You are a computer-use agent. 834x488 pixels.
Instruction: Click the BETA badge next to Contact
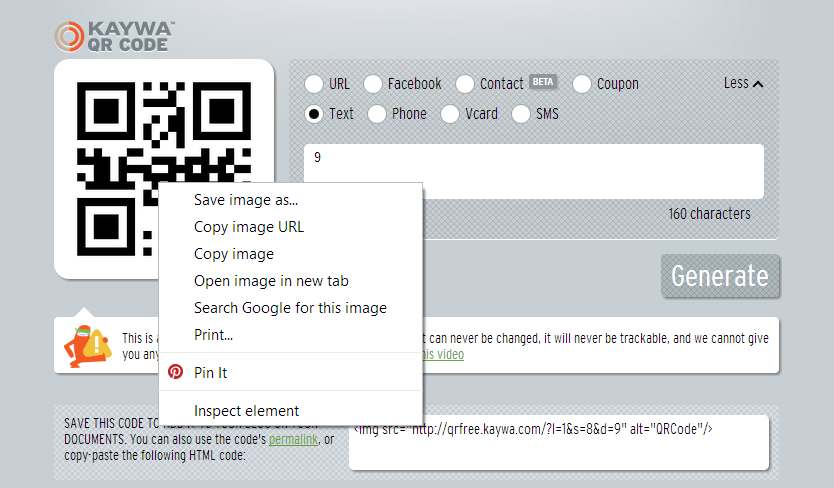click(x=543, y=82)
